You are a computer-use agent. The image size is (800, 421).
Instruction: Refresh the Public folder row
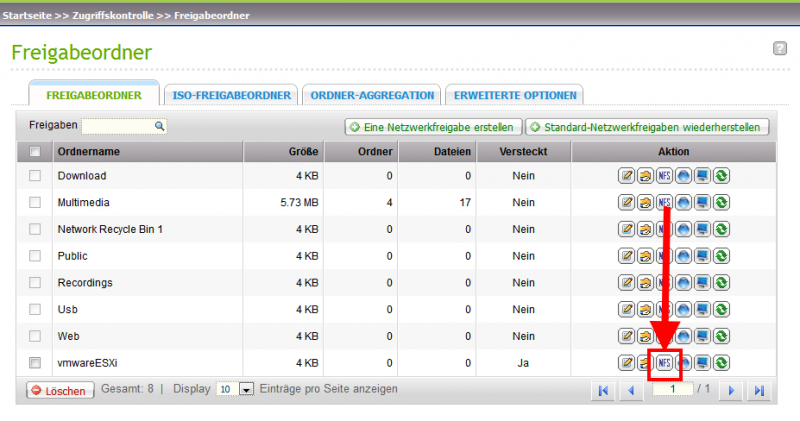(x=721, y=256)
